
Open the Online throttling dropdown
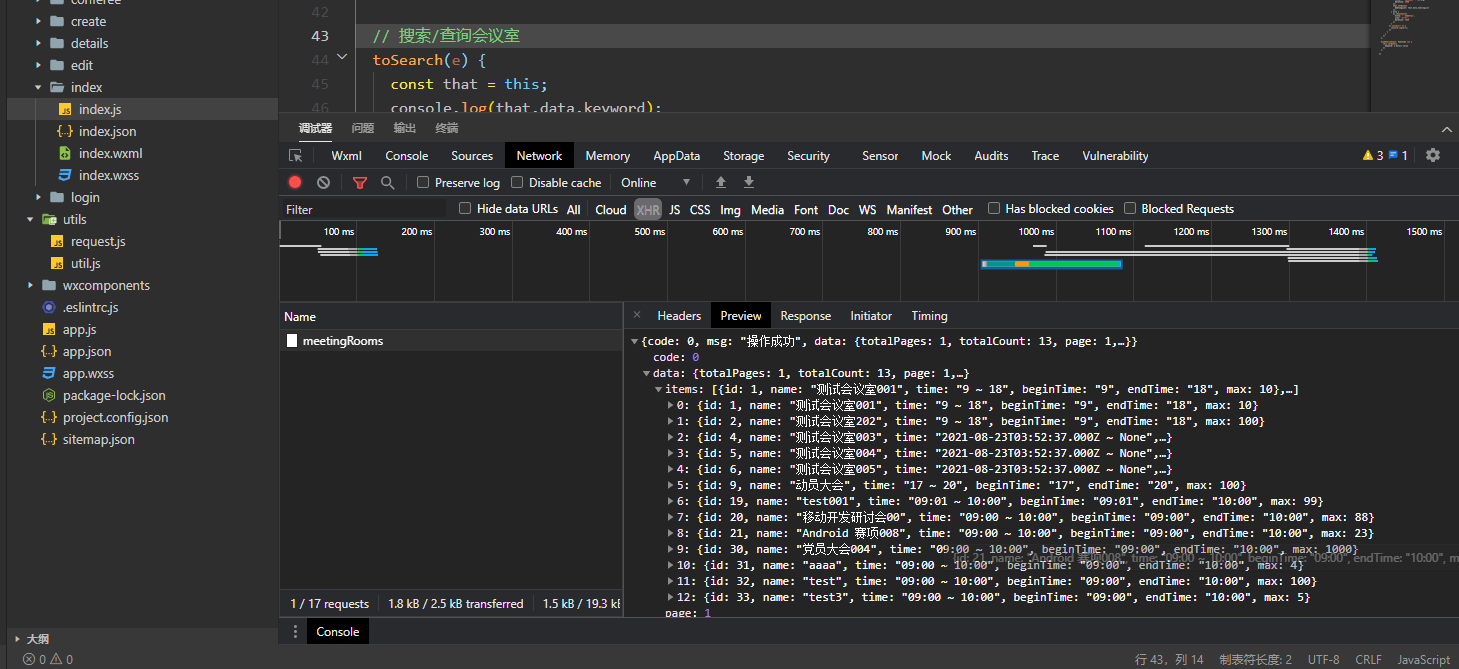tap(656, 183)
